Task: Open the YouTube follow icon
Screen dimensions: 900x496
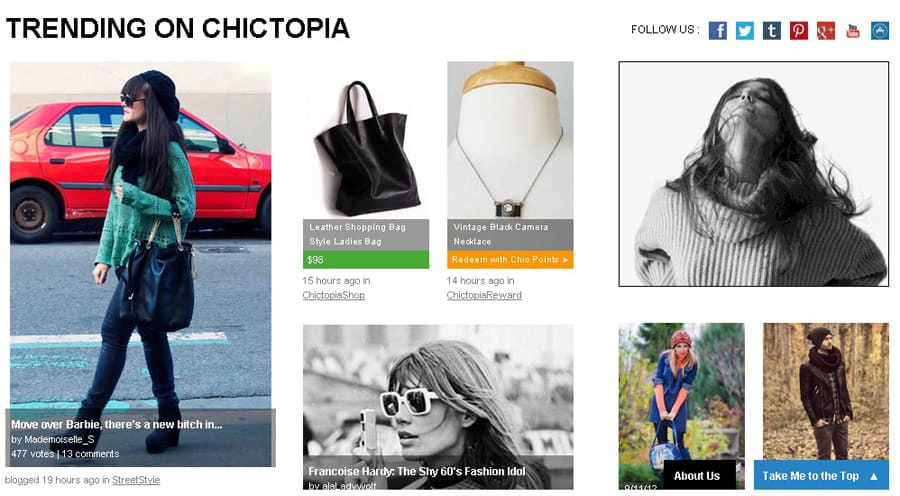Action: 853,30
